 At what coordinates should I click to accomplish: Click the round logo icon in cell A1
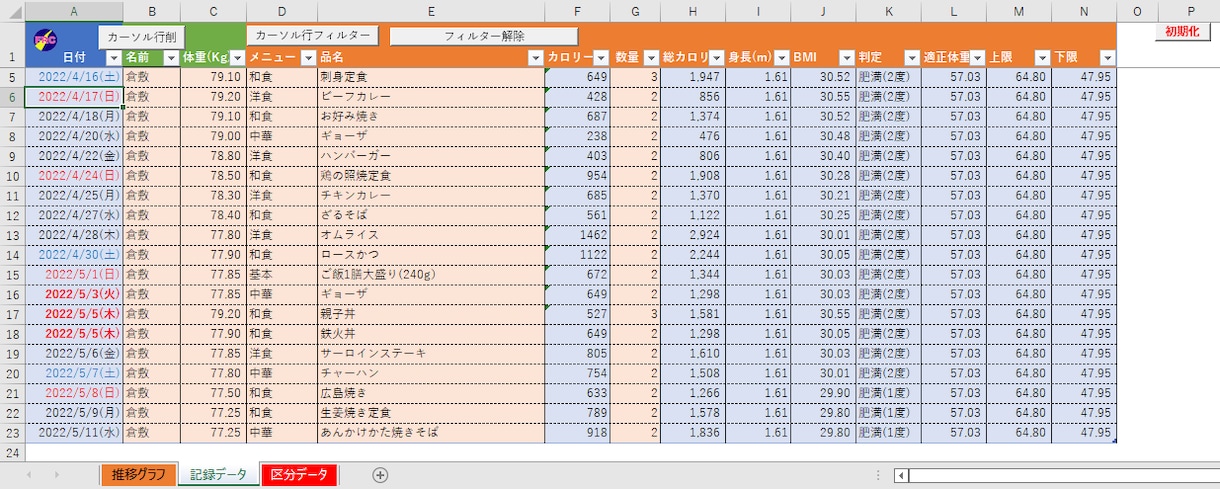(45, 39)
